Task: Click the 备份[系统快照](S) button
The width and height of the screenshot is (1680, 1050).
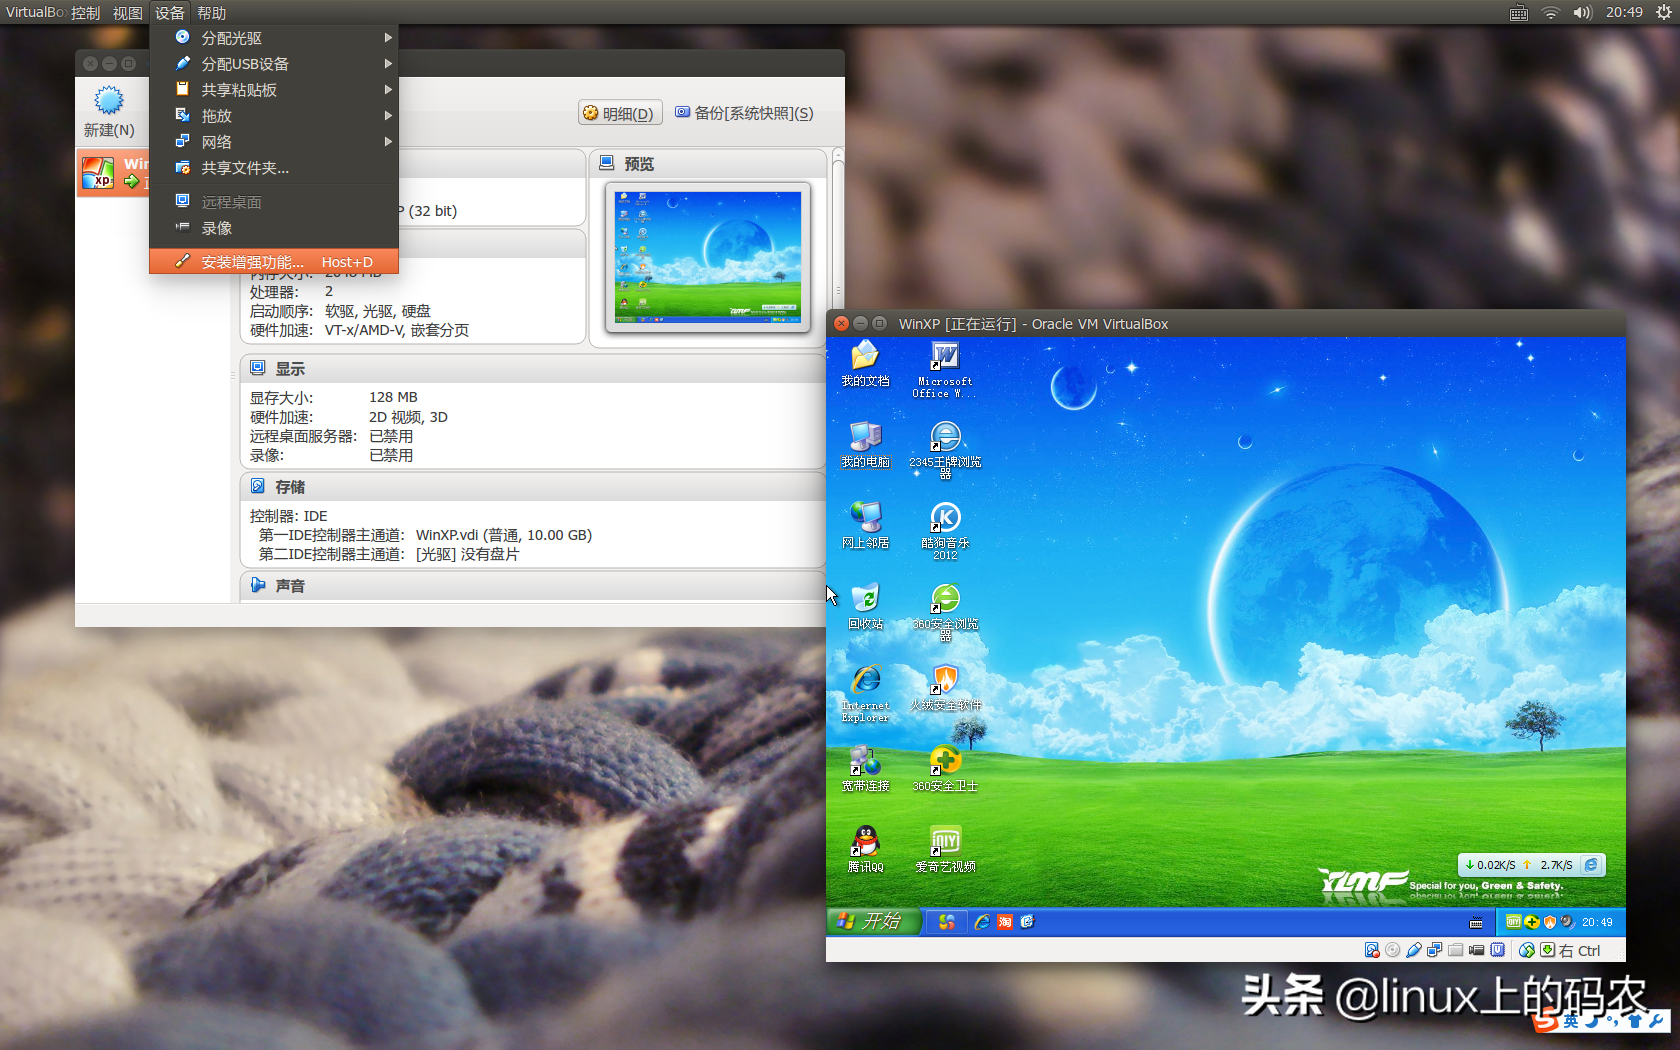Action: coord(744,113)
